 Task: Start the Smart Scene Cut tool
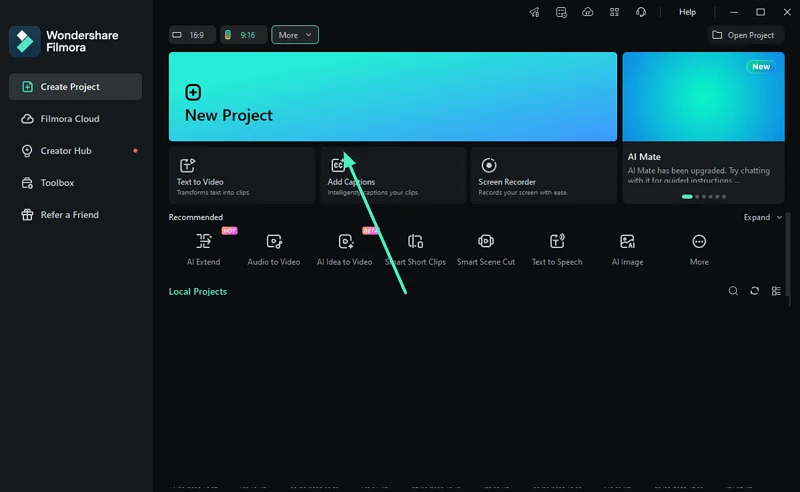(486, 250)
